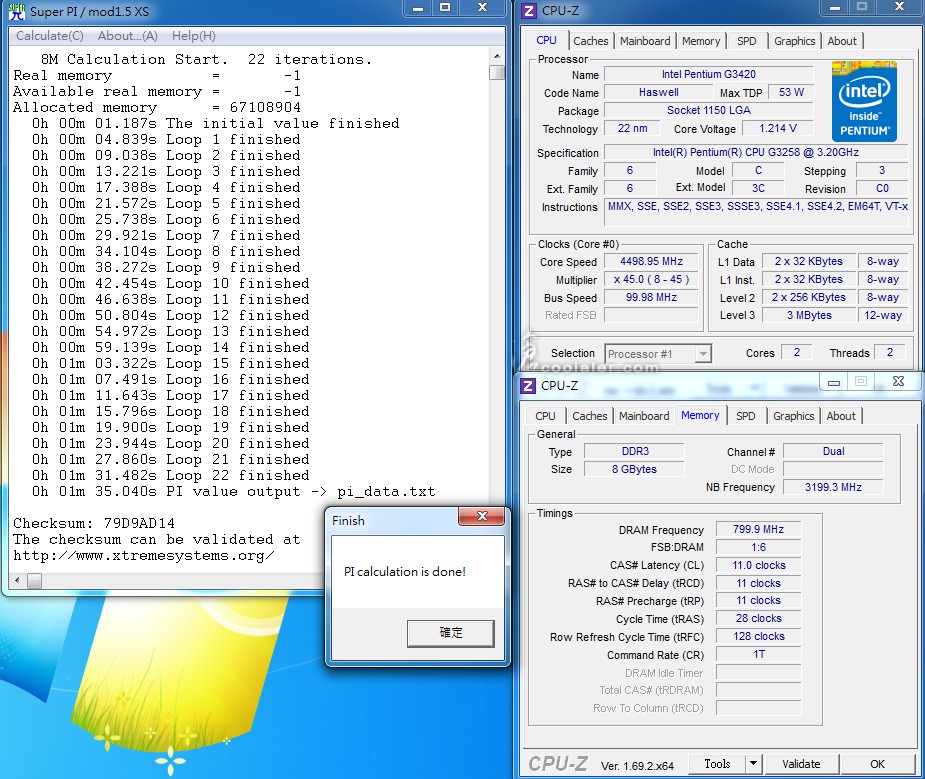Switch to Caches tab in top CPU-Z window
This screenshot has width=925, height=779.
[x=591, y=41]
